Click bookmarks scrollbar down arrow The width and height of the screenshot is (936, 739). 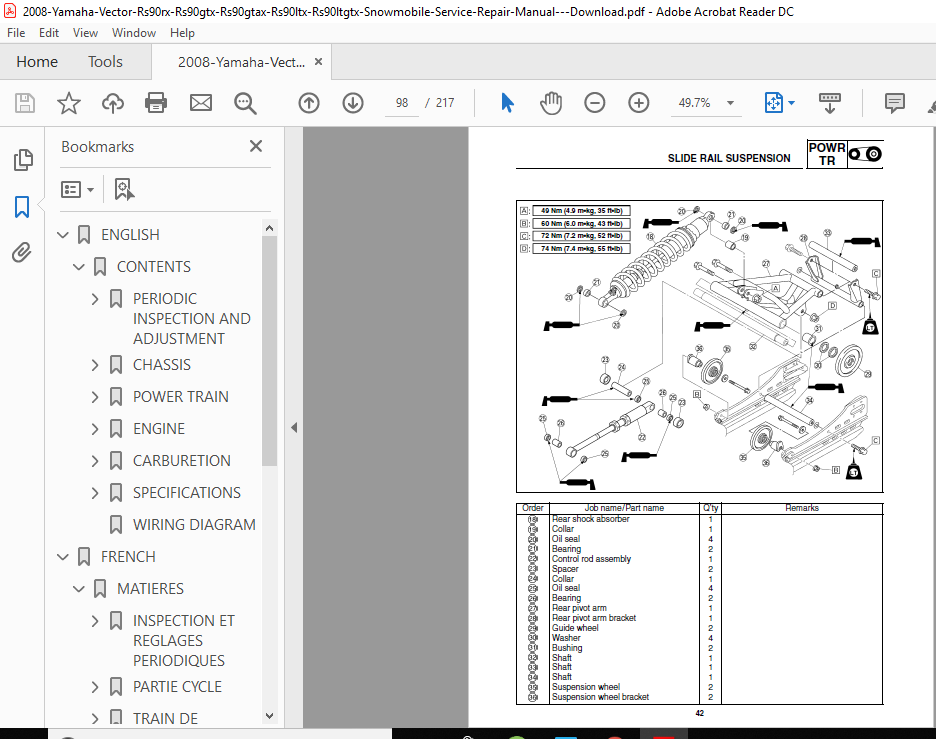tap(269, 716)
